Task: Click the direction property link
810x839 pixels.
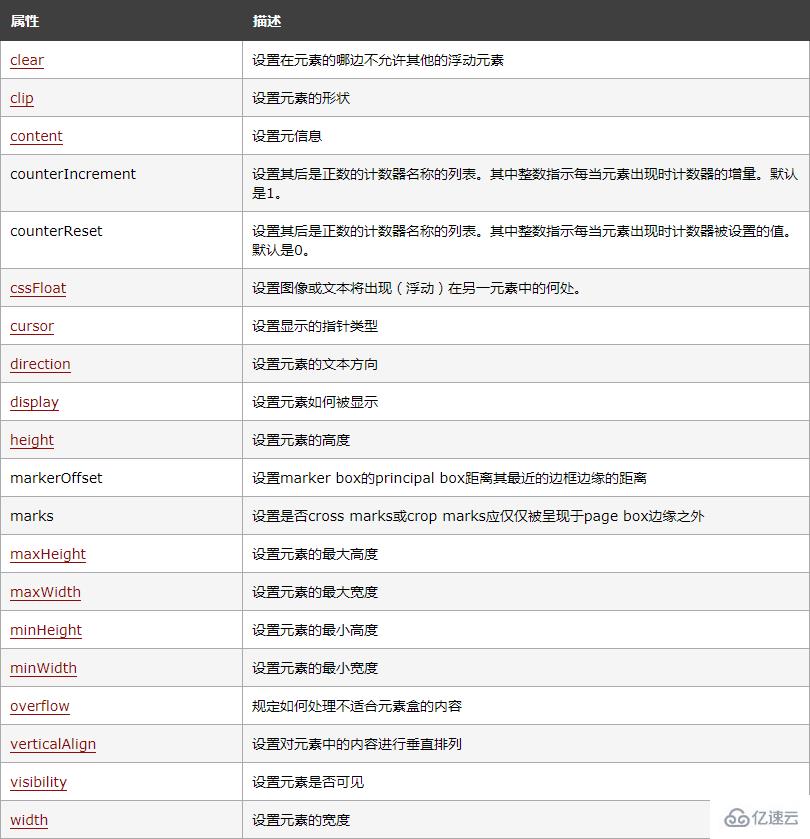Action: tap(40, 364)
